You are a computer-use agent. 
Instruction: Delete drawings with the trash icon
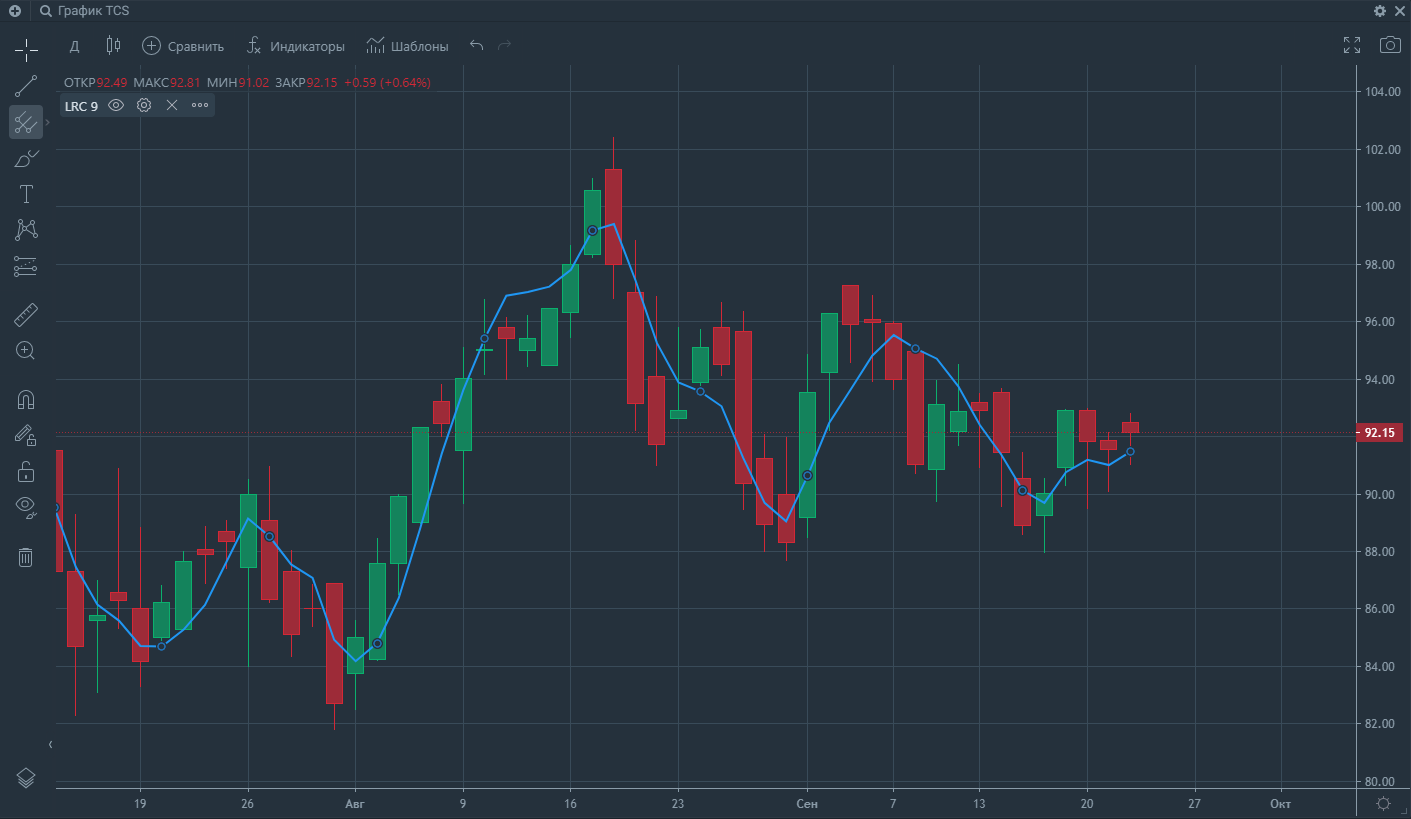(26, 557)
